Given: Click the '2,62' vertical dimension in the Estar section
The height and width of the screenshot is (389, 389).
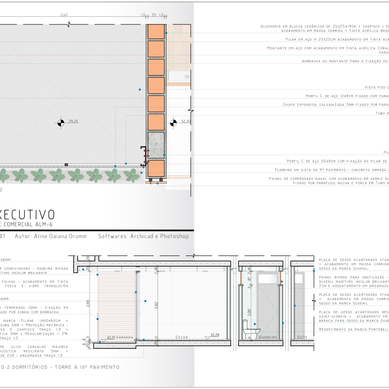Looking at the screenshot, I should pos(156,305).
